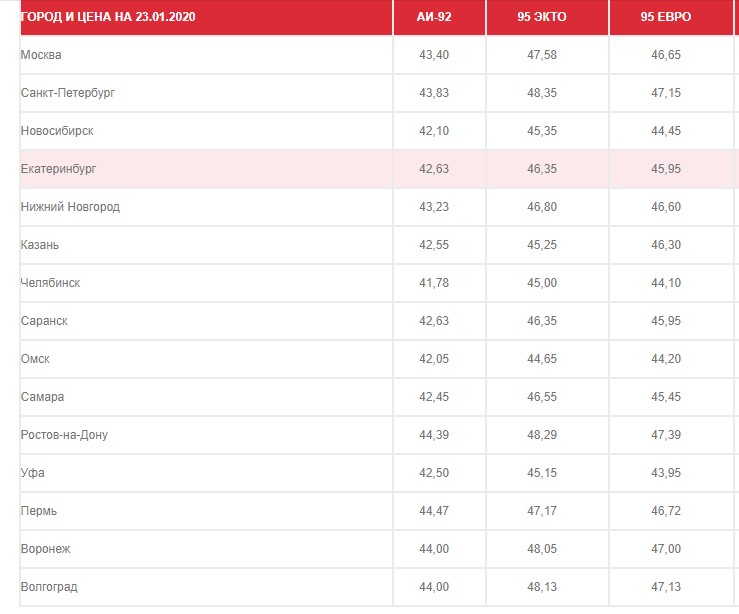The width and height of the screenshot is (739, 614).
Task: Click the 95 ЕВРО column header
Action: [x=671, y=17]
